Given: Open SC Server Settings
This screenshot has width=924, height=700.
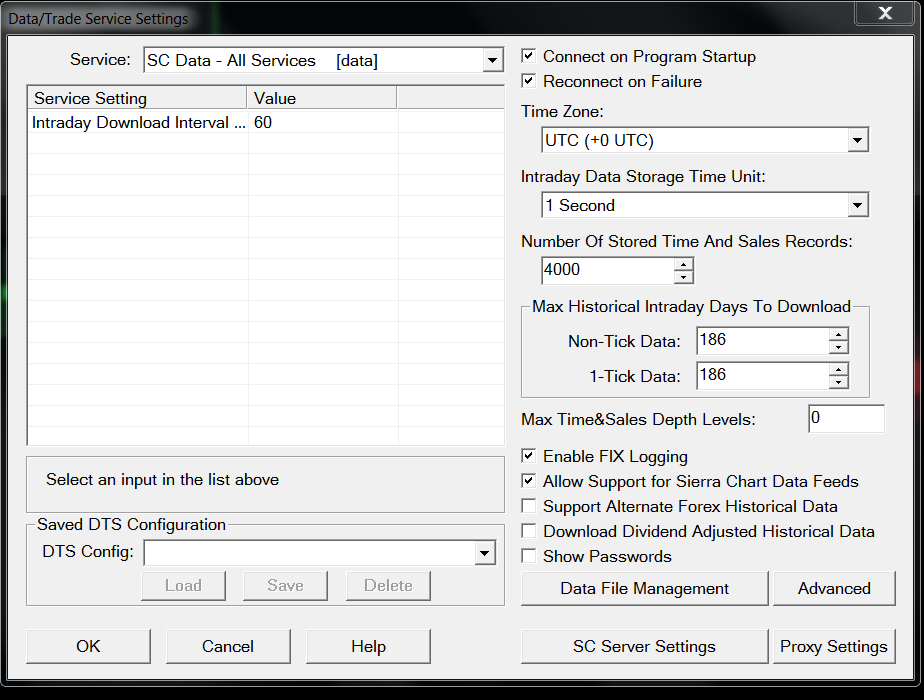Looking at the screenshot, I should coord(645,646).
